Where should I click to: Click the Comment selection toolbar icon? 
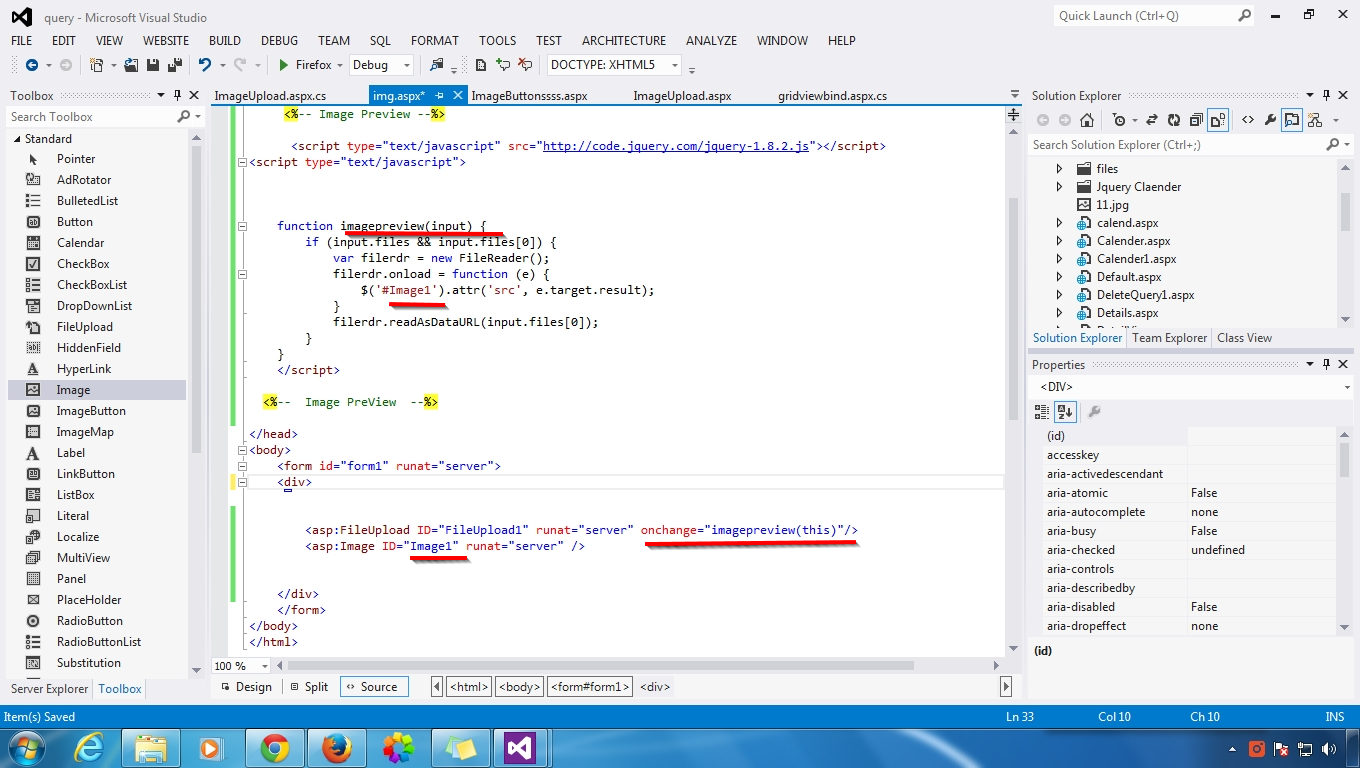(x=502, y=65)
